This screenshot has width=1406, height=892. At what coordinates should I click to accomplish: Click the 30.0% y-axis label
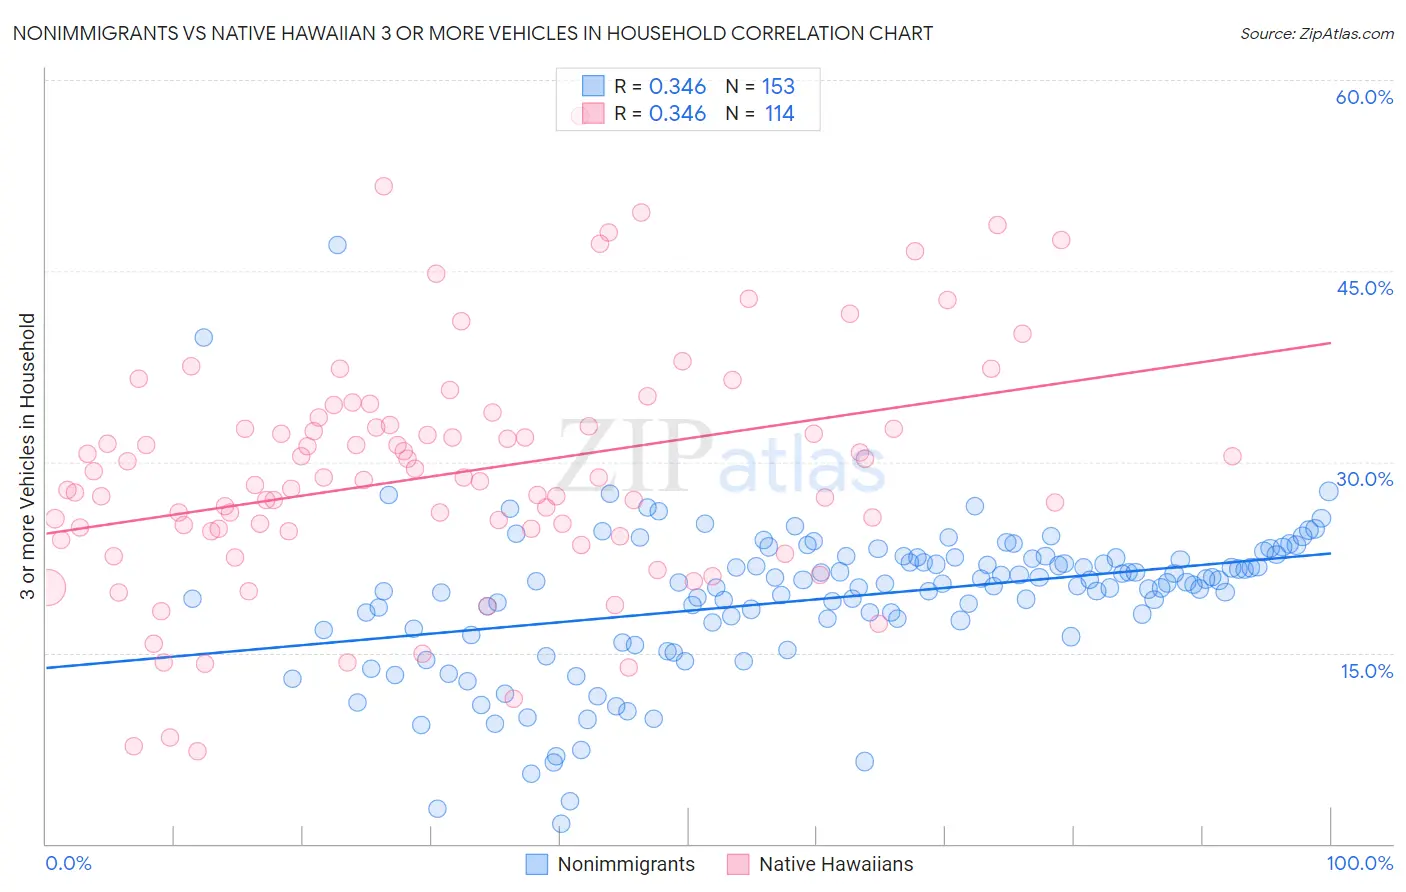(x=1364, y=479)
